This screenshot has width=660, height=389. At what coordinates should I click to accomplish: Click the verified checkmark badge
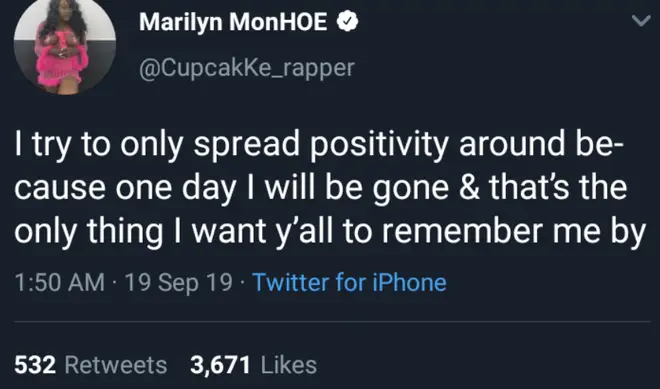(348, 21)
